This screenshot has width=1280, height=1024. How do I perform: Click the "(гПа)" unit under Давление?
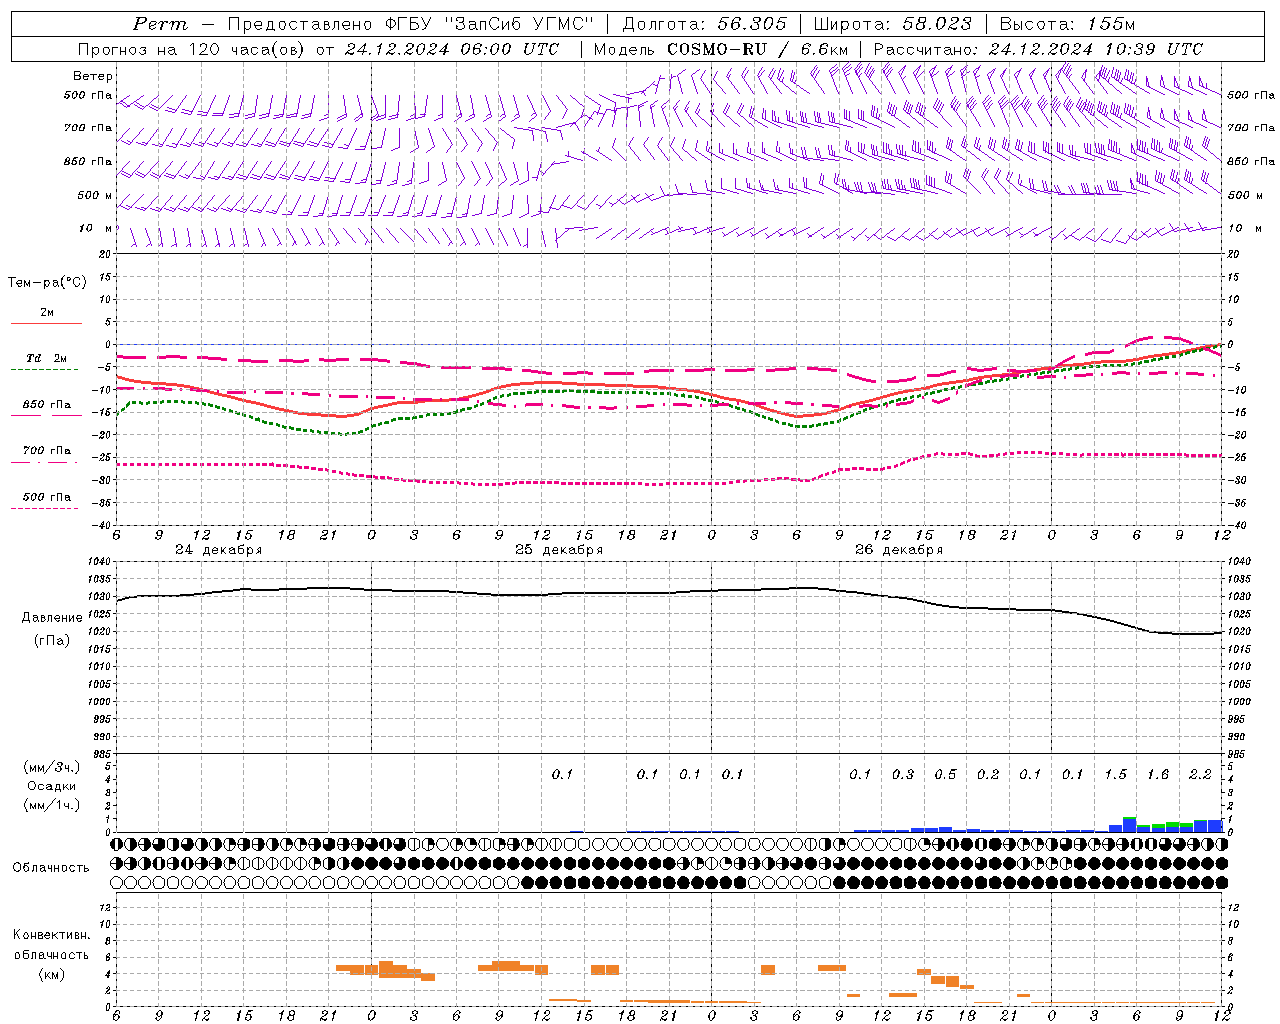point(52,641)
